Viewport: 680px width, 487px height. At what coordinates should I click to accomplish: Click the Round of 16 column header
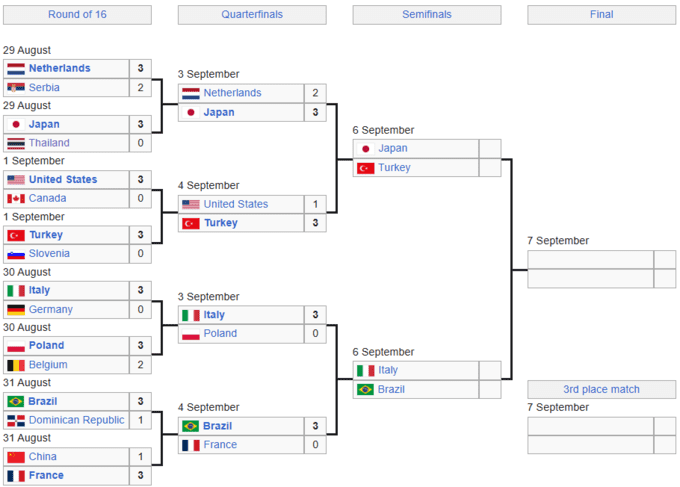coord(77,15)
